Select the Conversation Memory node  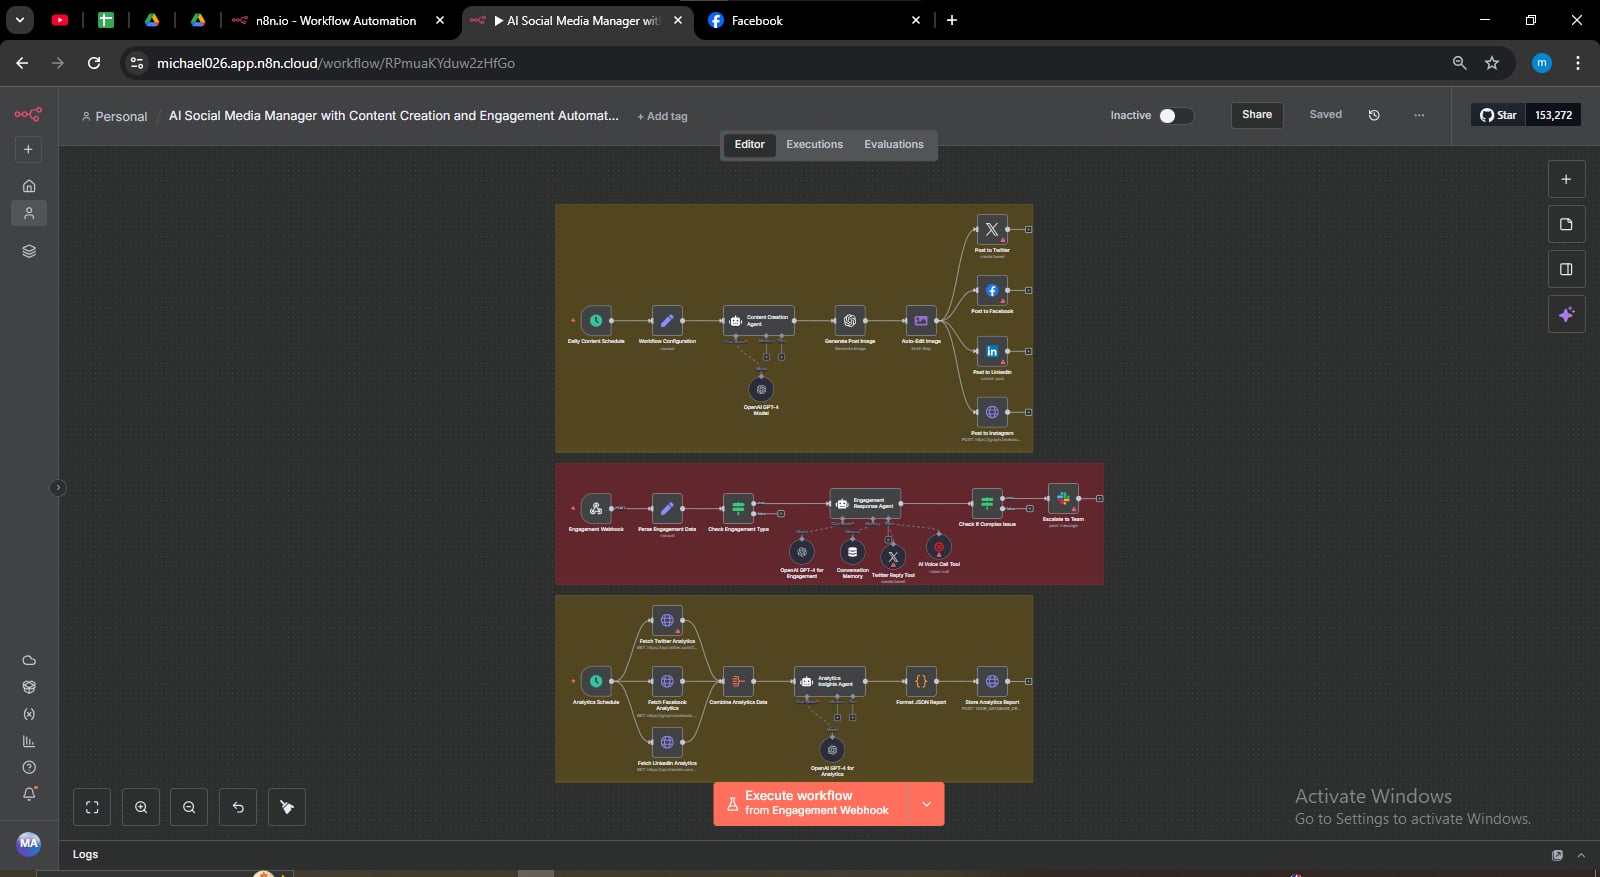tap(852, 552)
